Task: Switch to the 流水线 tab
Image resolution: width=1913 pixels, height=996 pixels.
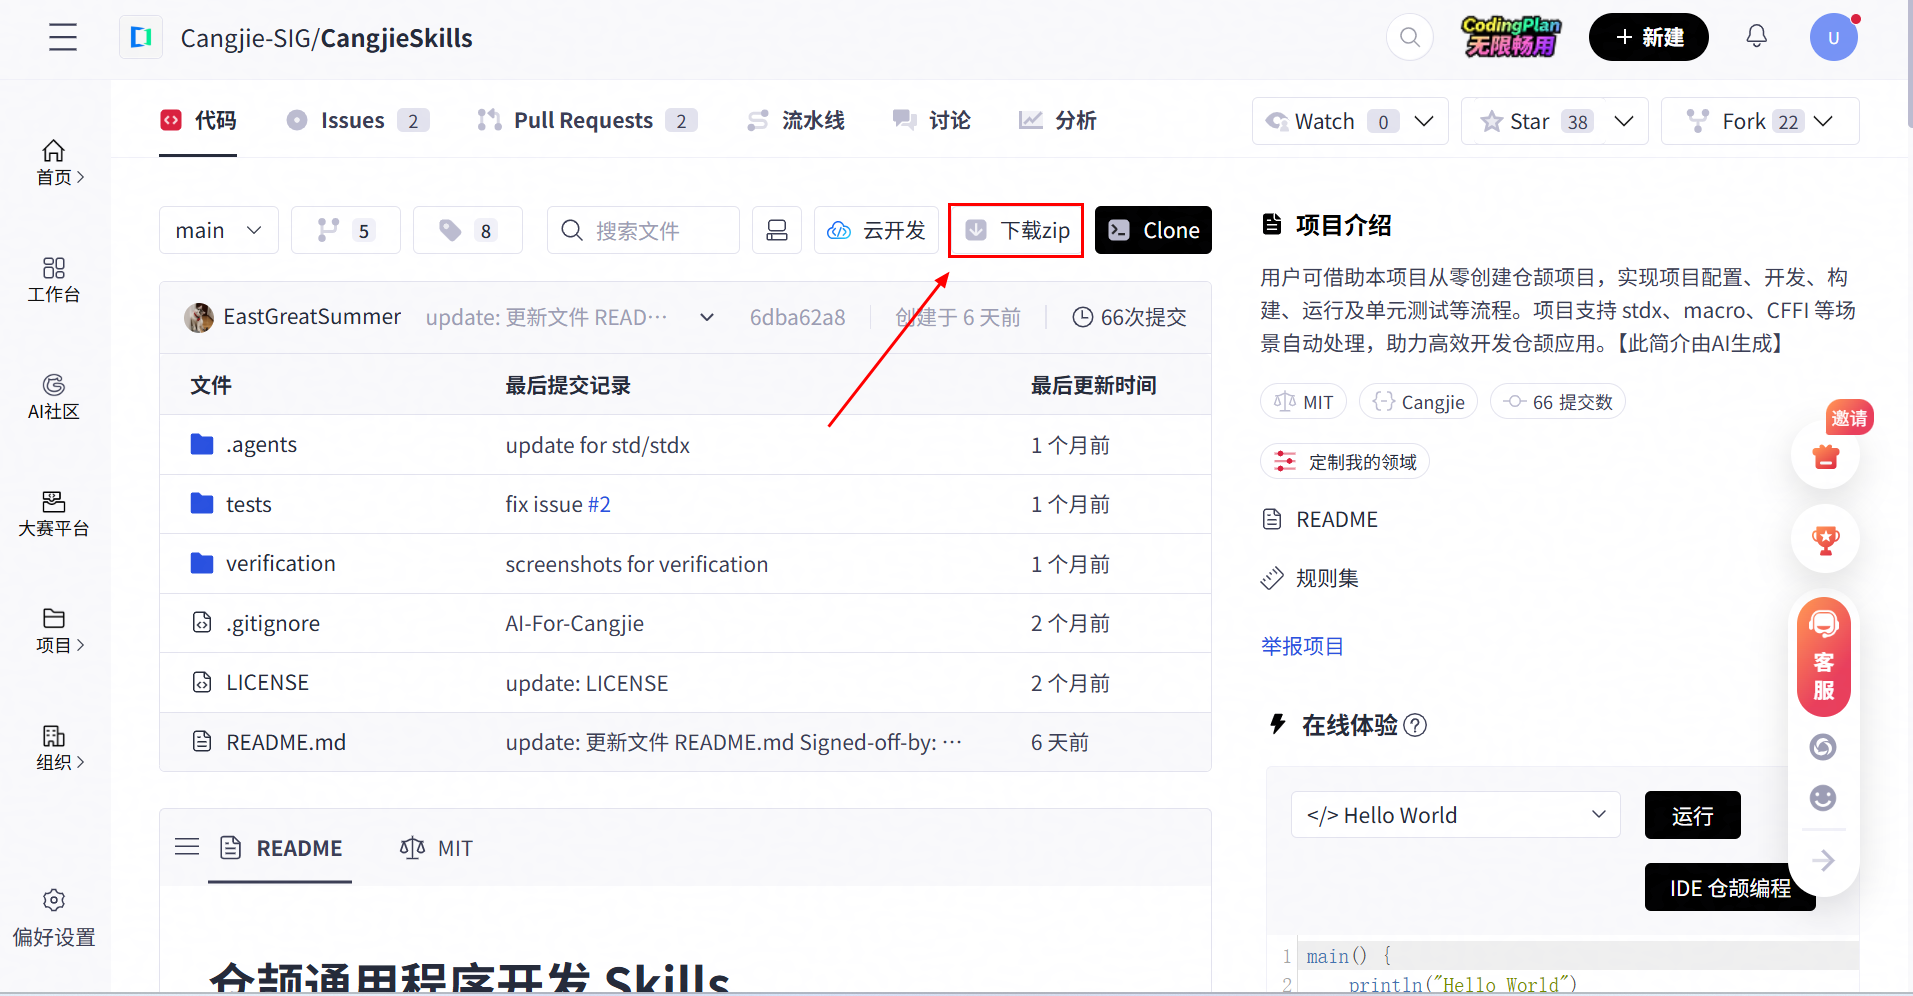Action: click(x=796, y=120)
